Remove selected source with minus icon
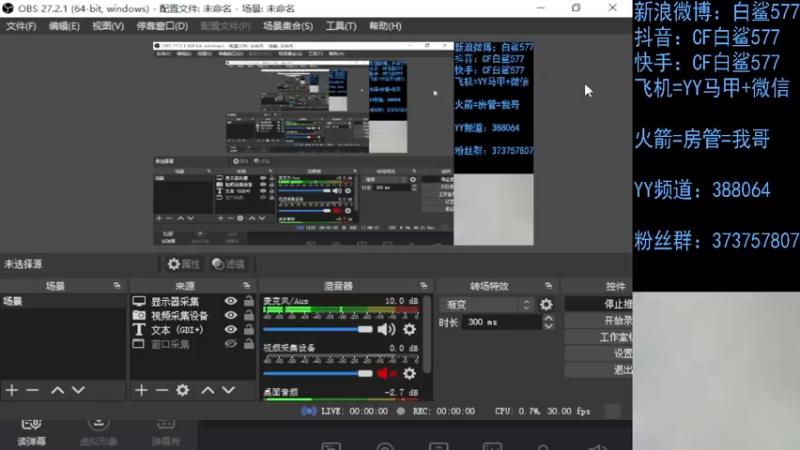800x450 pixels. [162, 390]
